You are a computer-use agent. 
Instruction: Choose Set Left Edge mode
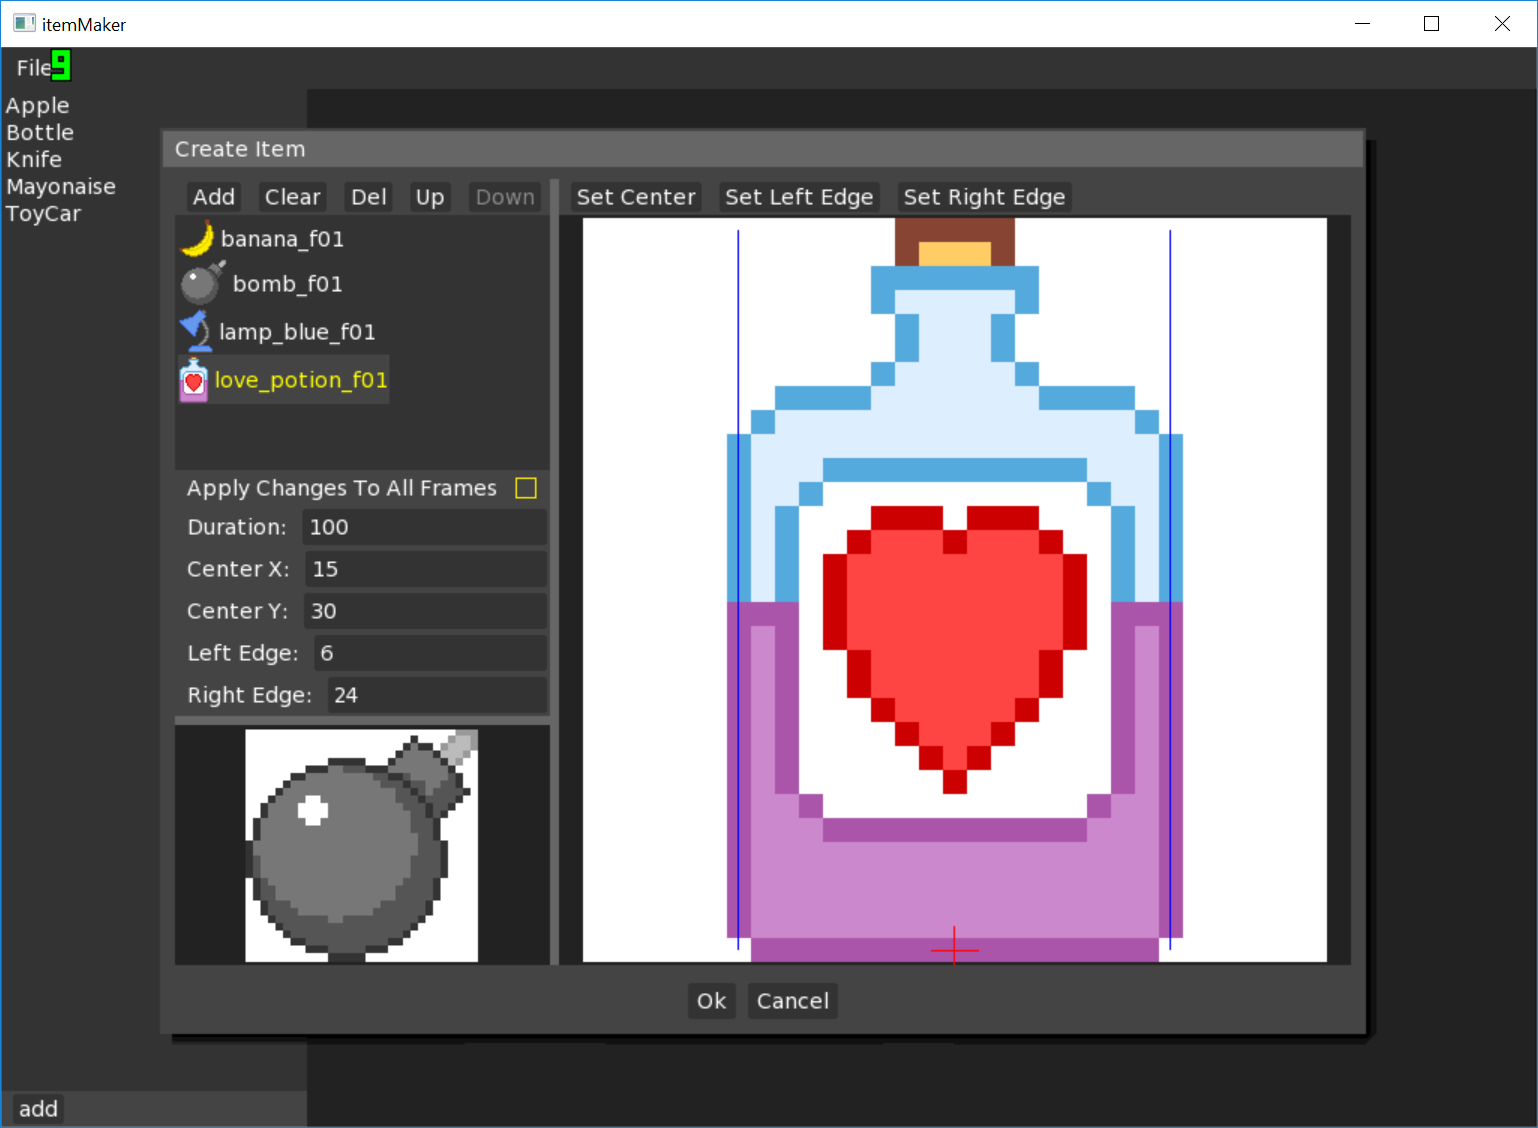[x=798, y=197]
